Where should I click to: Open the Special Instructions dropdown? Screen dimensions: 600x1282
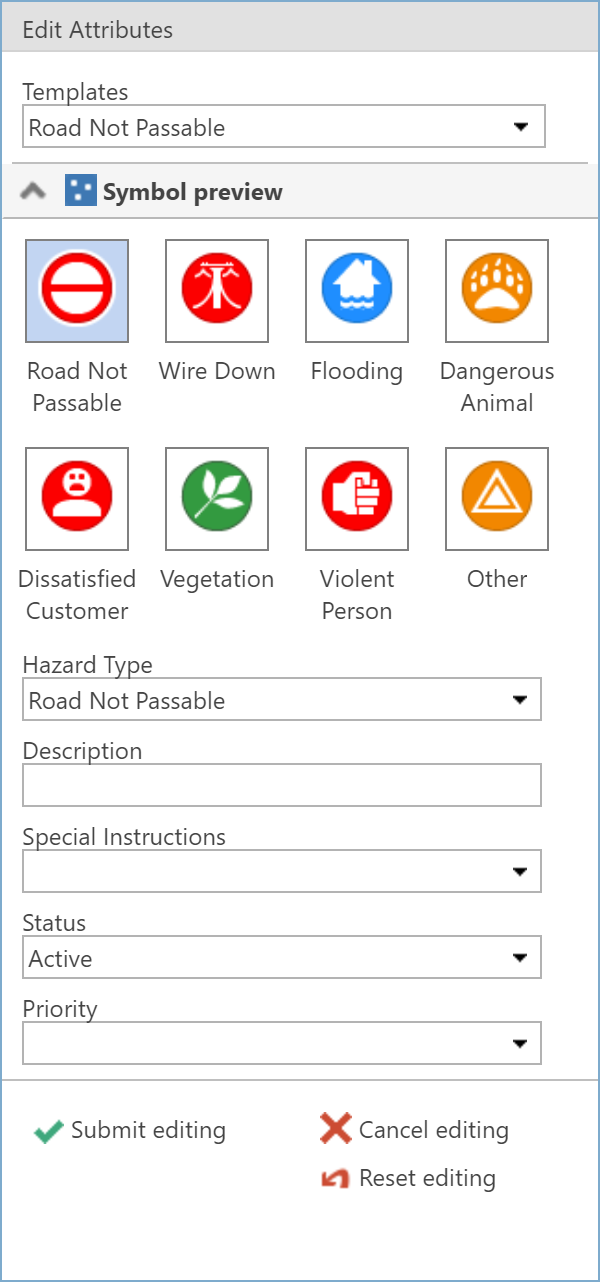point(521,871)
